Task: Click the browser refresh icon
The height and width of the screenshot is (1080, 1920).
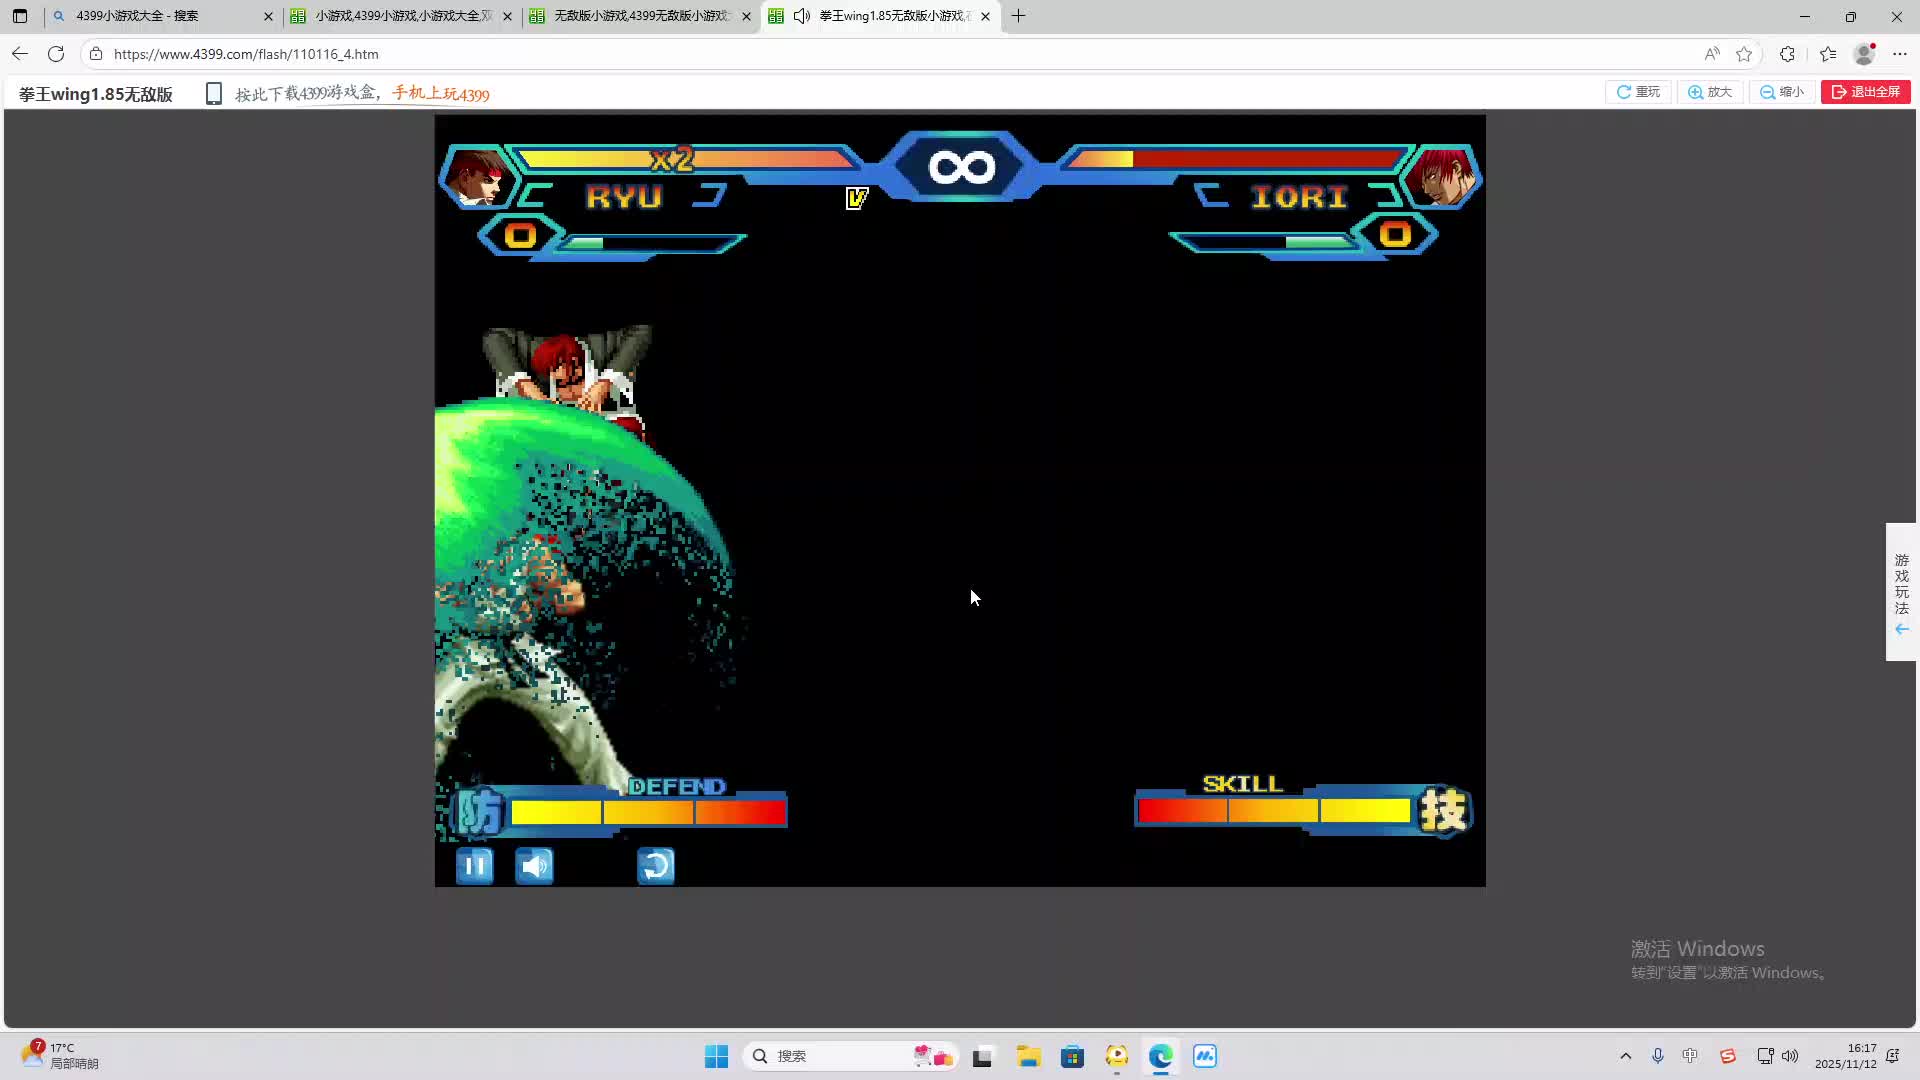Action: click(x=56, y=54)
